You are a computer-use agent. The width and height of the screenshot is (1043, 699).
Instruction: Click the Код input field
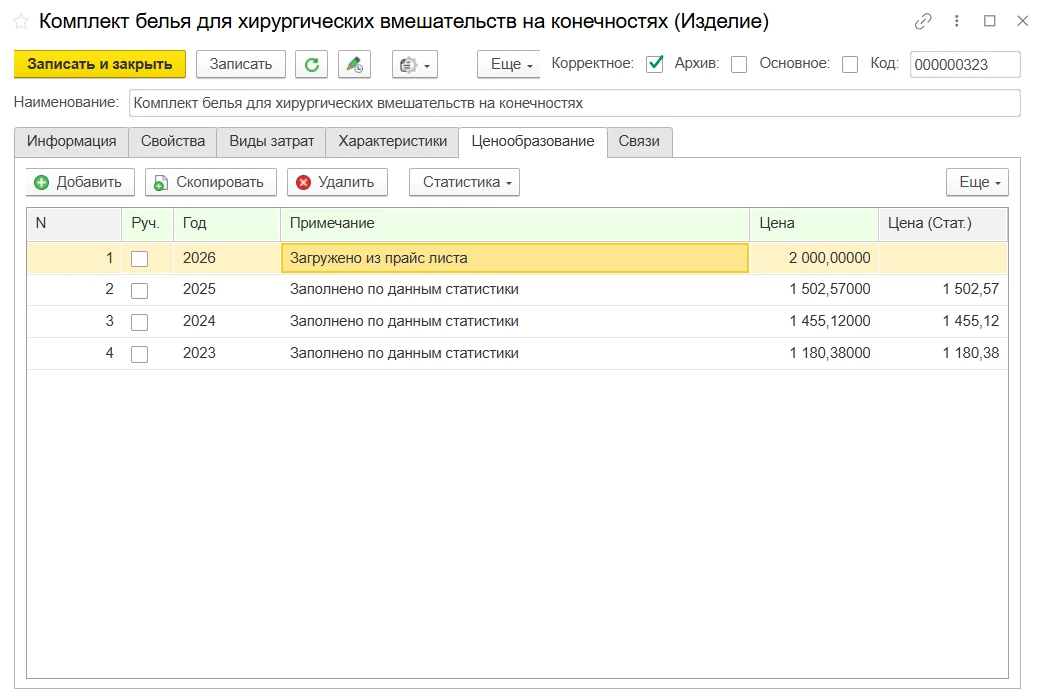click(965, 65)
